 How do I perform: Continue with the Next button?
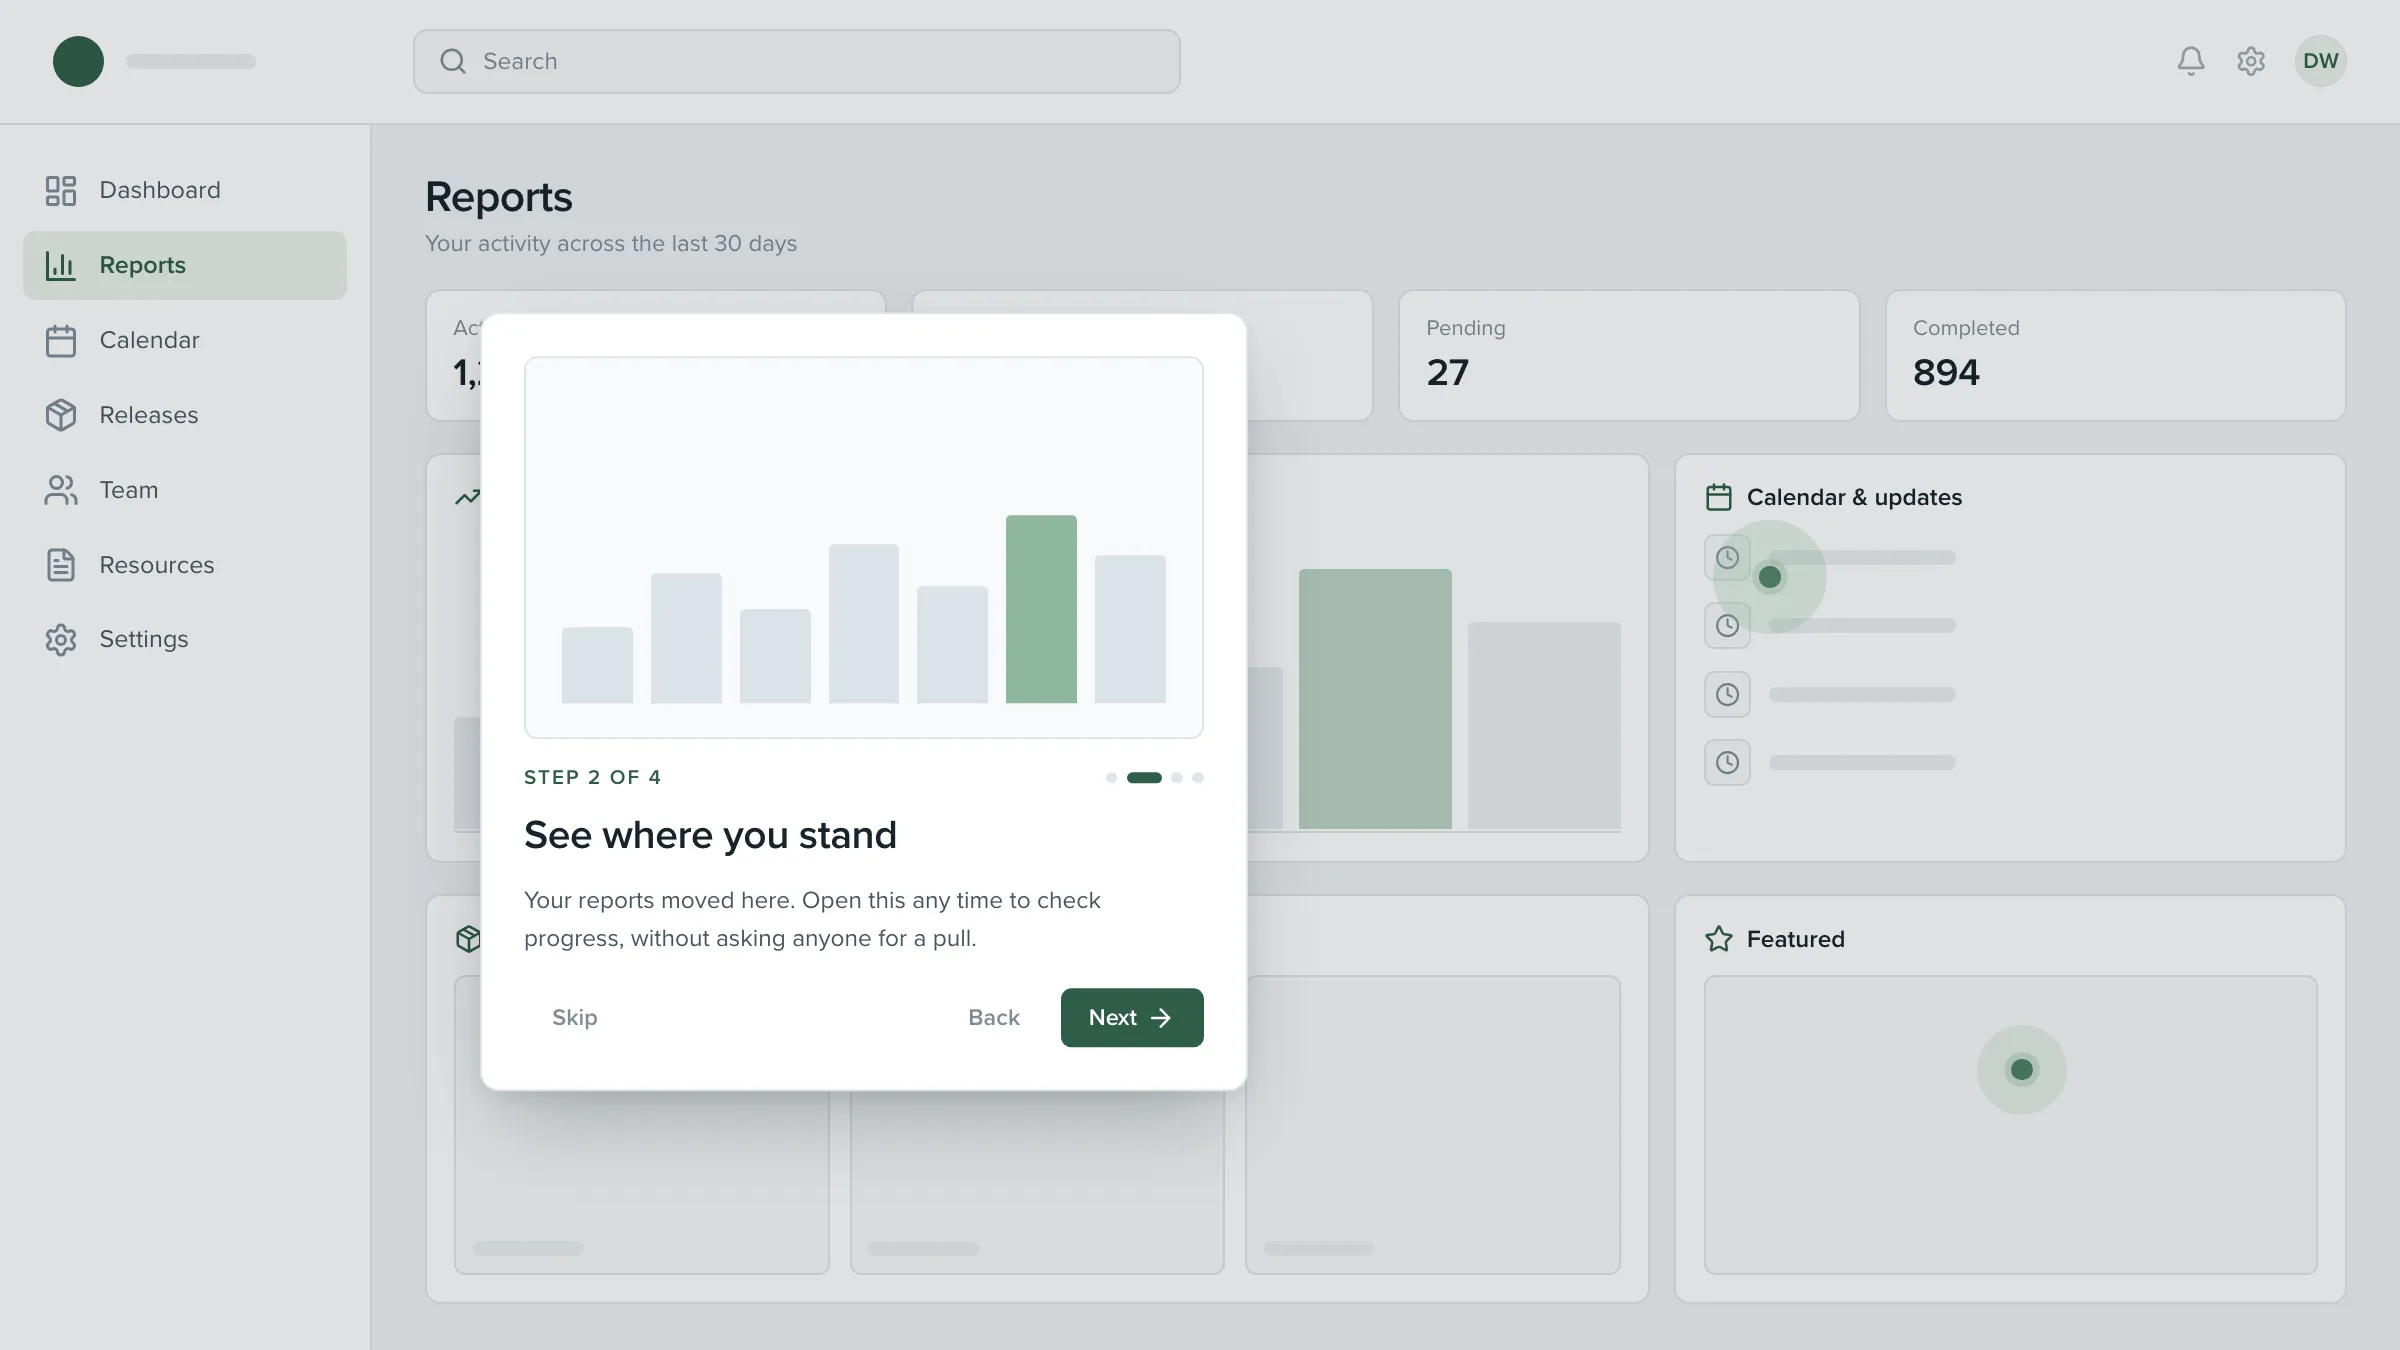point(1132,1017)
